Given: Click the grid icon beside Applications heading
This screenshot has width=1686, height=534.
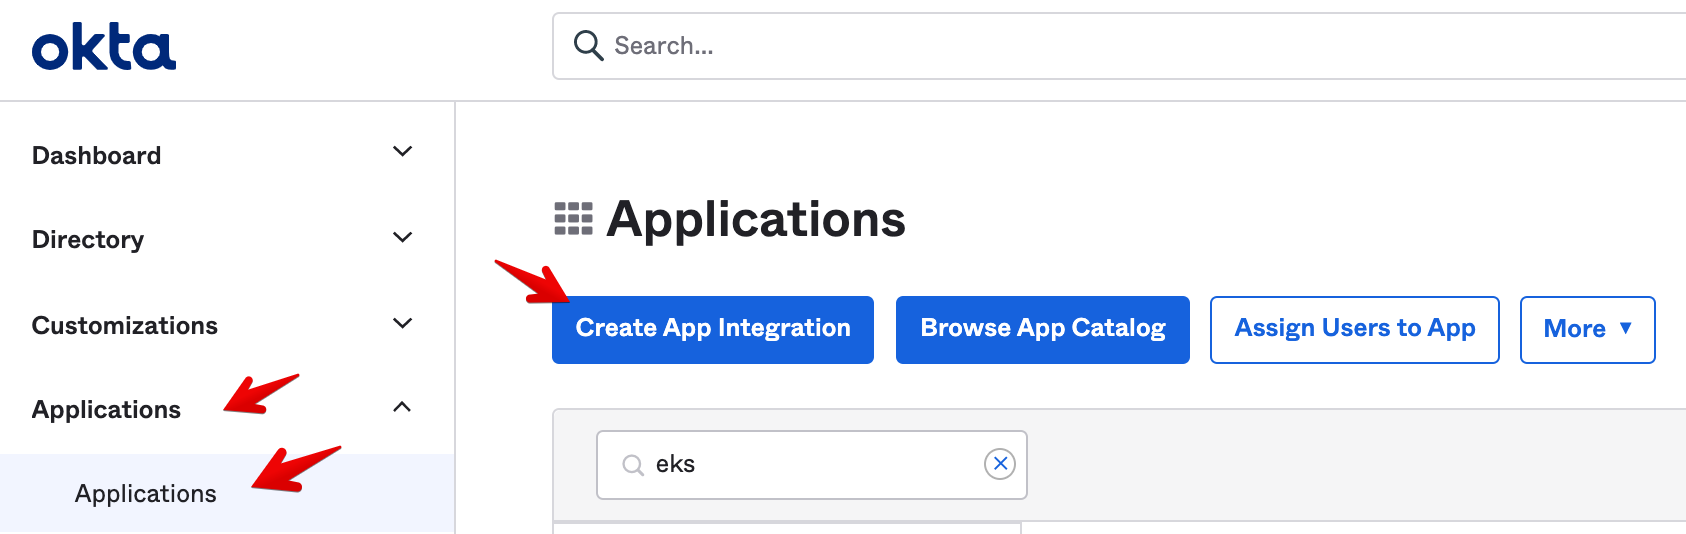Looking at the screenshot, I should coord(573,219).
